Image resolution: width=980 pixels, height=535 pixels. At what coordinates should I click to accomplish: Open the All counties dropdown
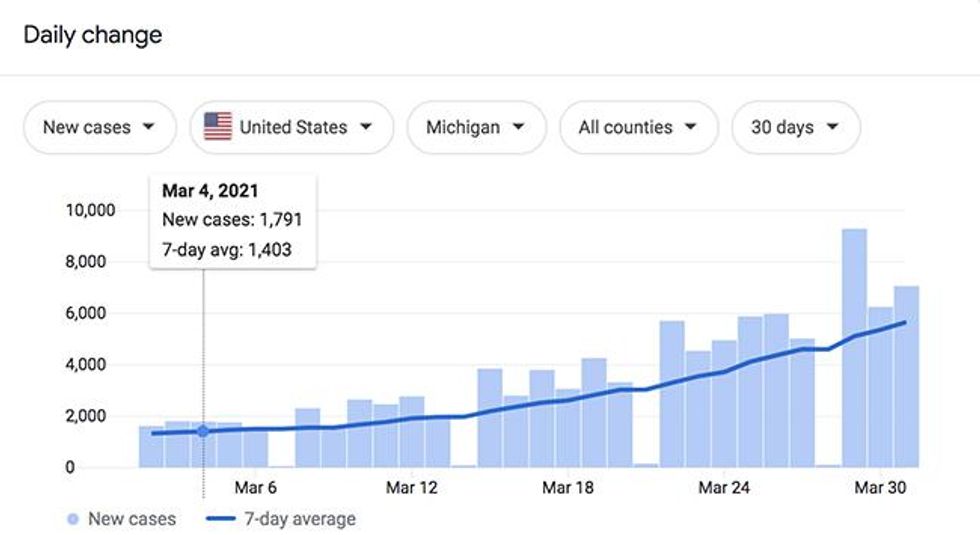coord(638,128)
